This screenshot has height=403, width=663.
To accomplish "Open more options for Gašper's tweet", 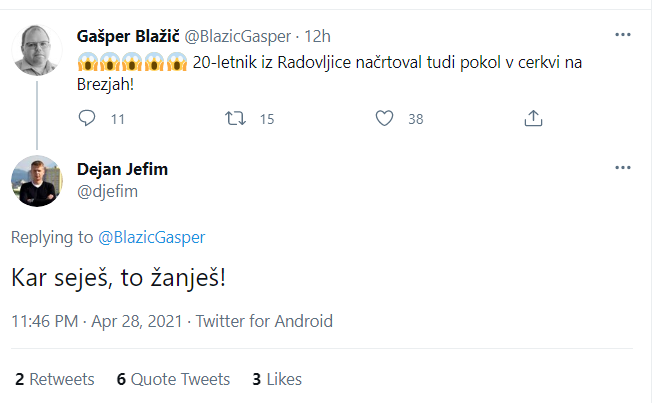I will click(x=622, y=36).
